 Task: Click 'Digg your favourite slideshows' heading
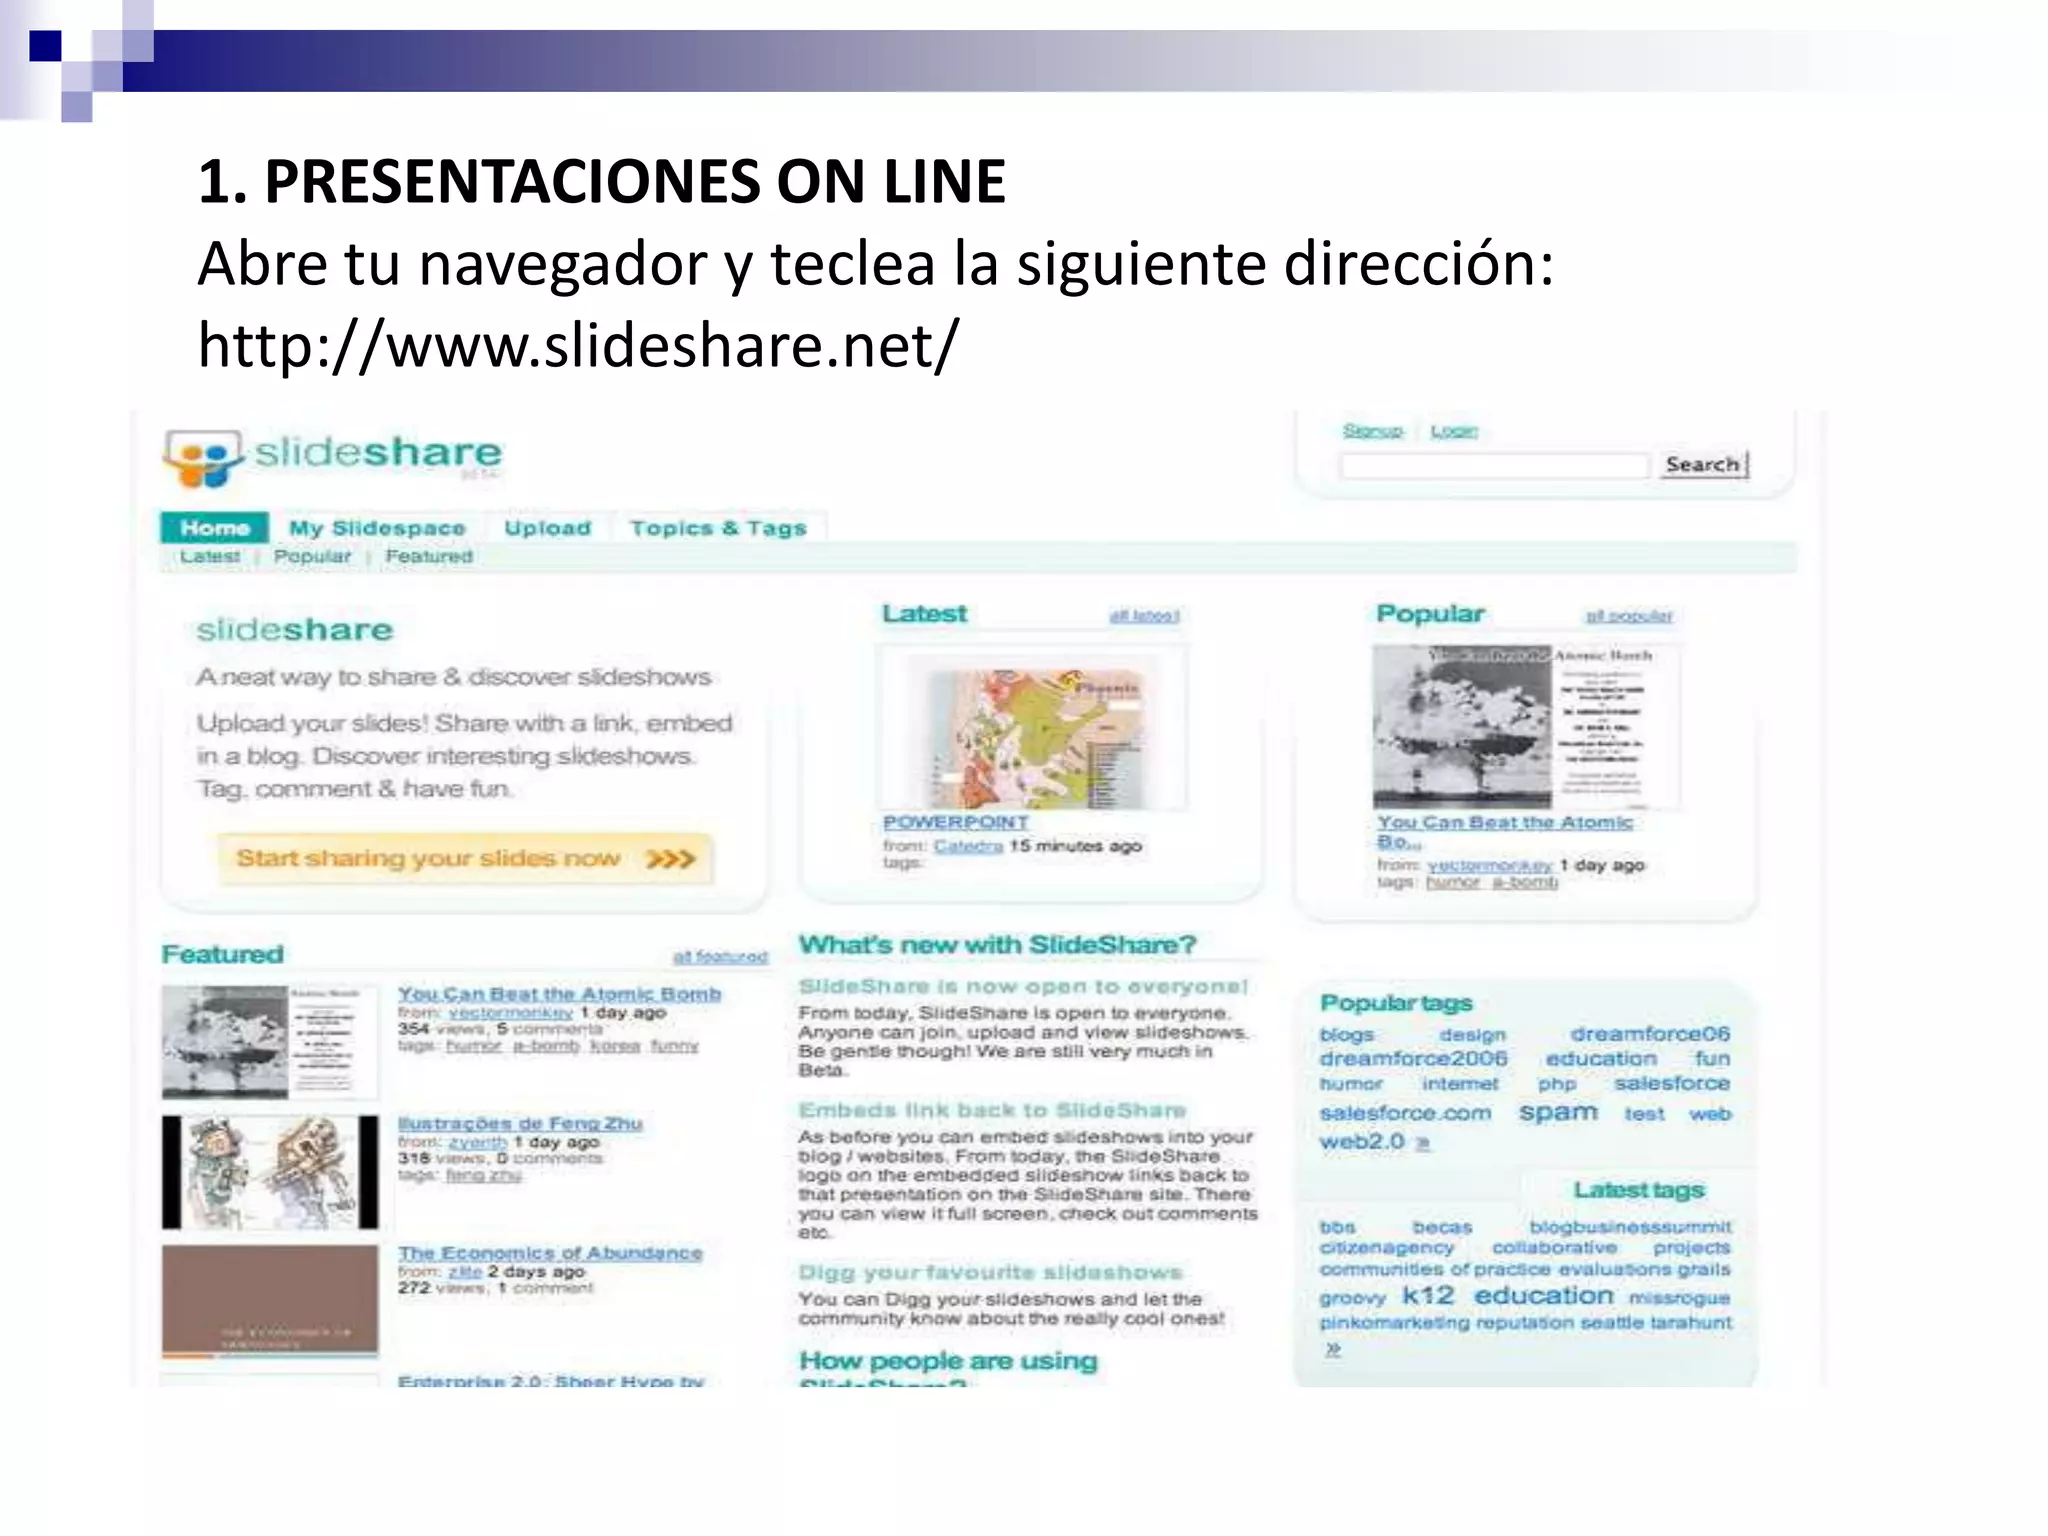(990, 1273)
